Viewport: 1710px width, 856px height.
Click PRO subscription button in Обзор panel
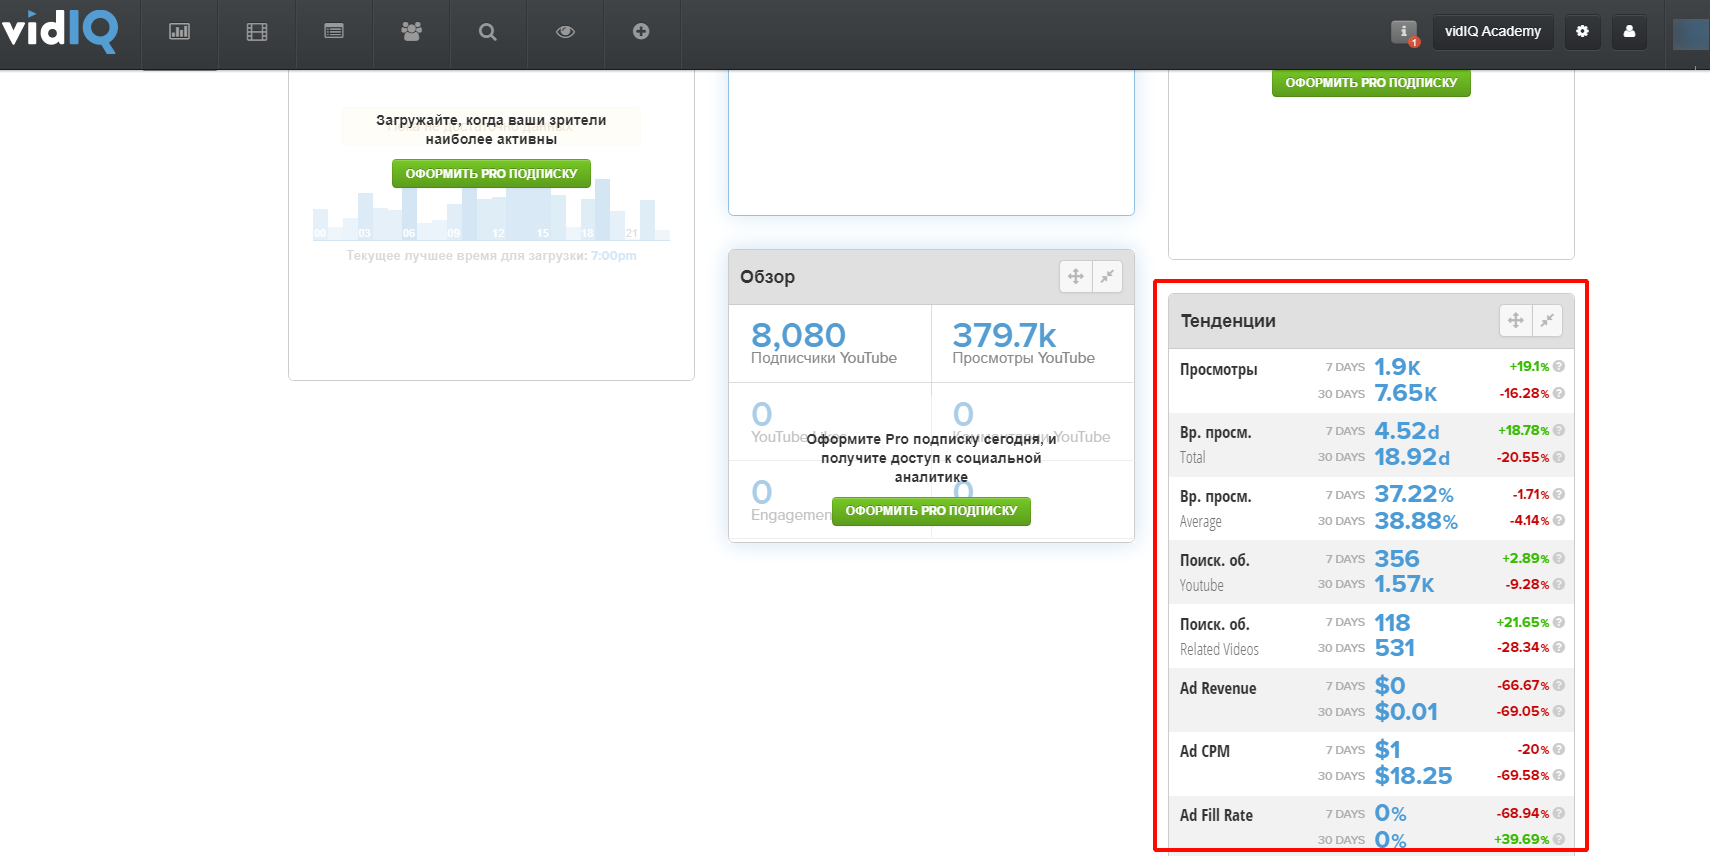point(931,511)
